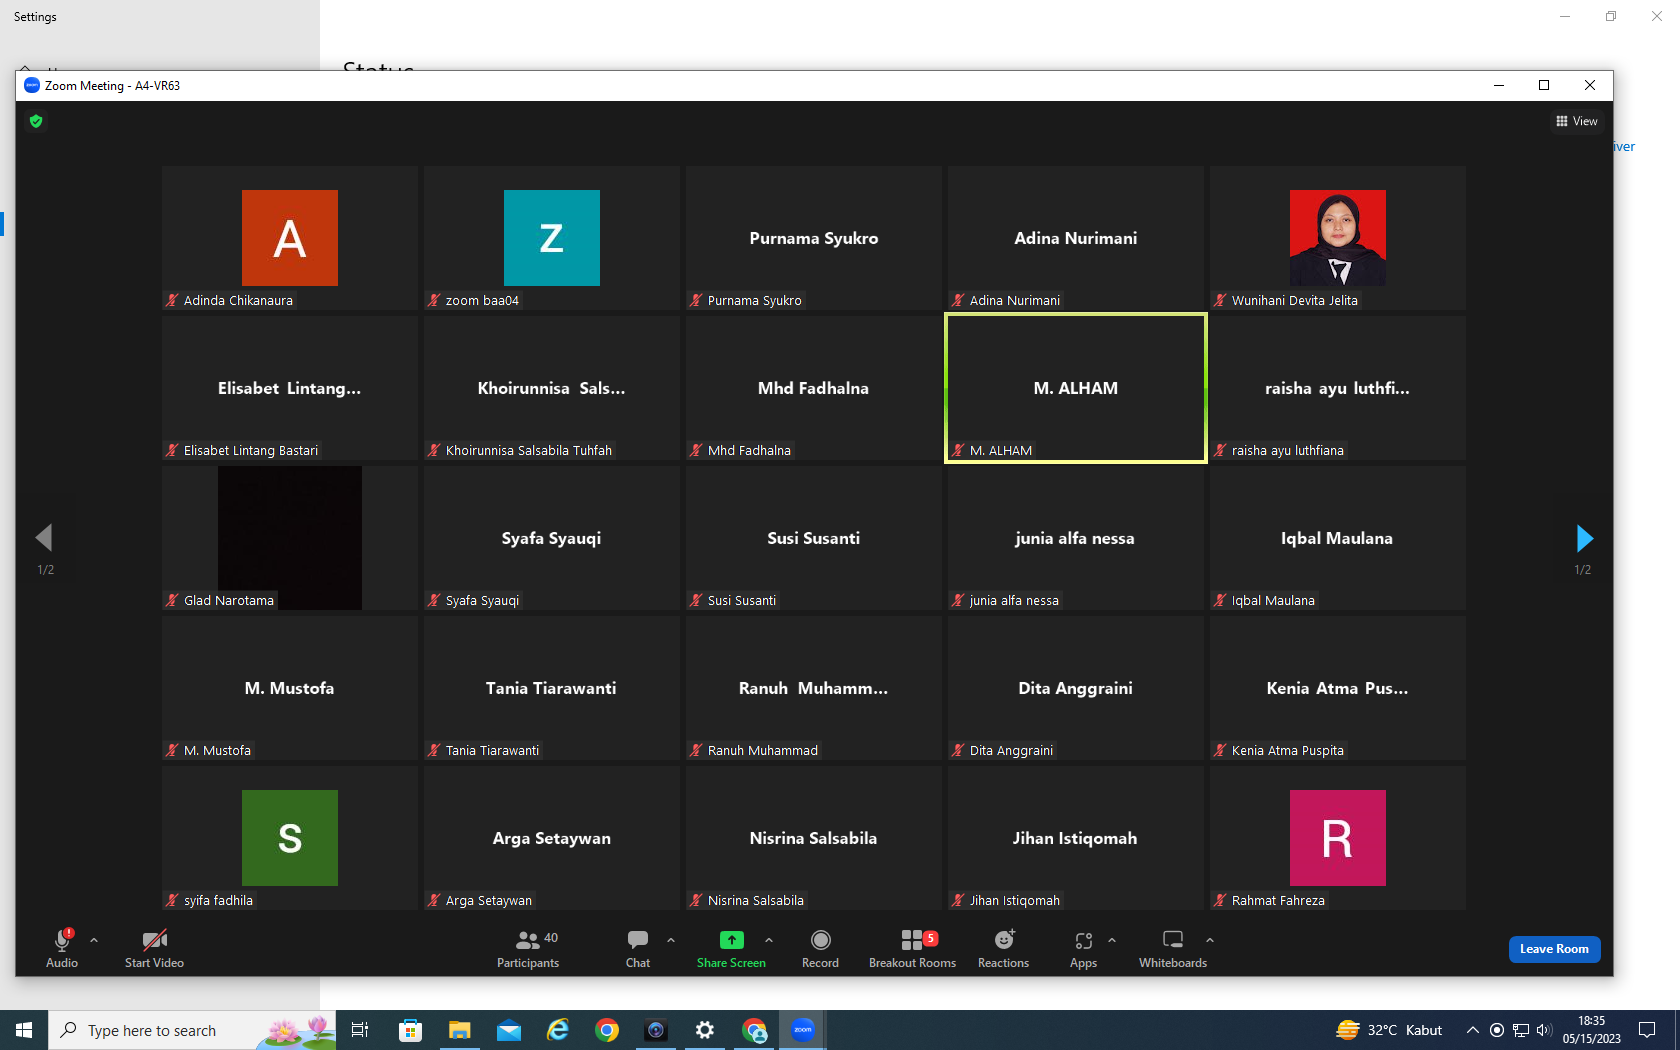Open the View layout menu
This screenshot has width=1680, height=1050.
1577,121
